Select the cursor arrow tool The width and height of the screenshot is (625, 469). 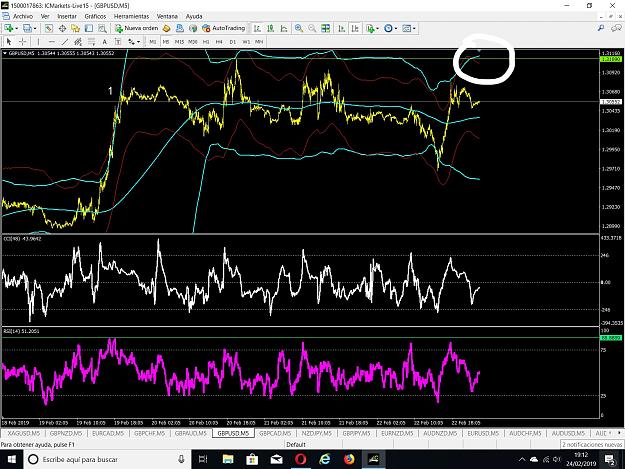point(9,41)
